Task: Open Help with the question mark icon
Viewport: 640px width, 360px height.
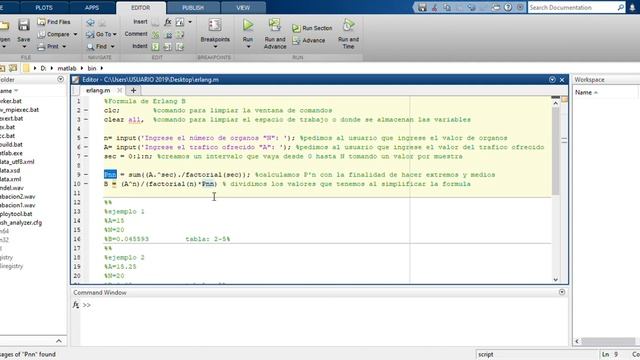Action: tap(508, 7)
